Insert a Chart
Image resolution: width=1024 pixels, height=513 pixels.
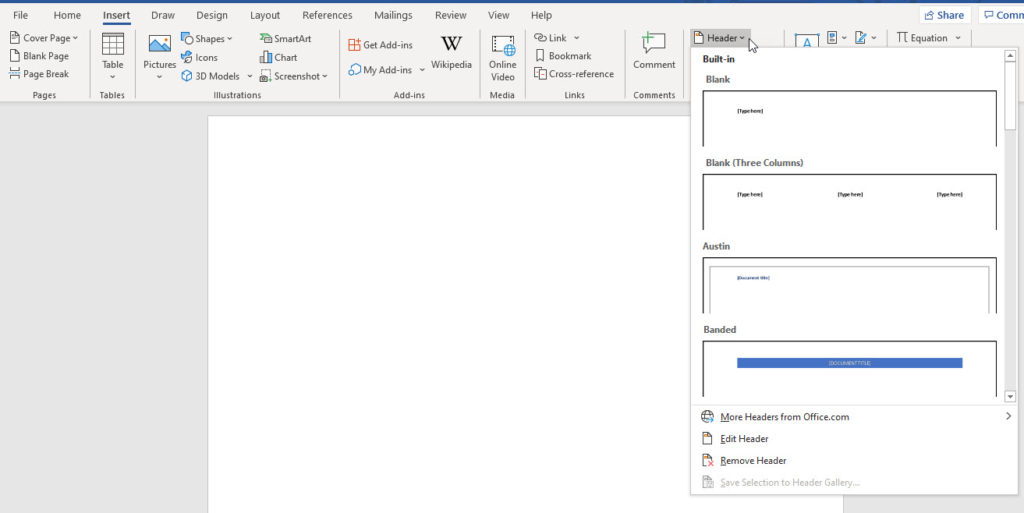tap(278, 57)
